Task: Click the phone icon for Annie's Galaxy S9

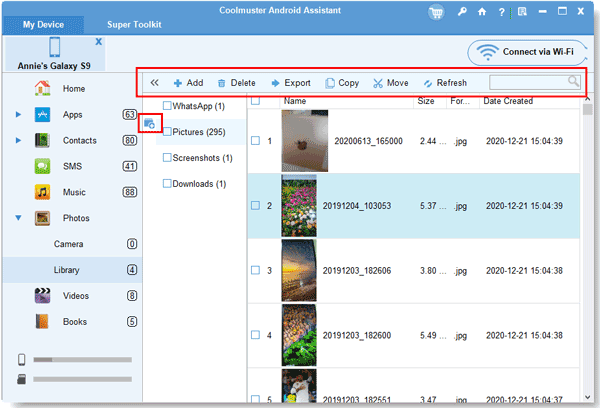Action: click(54, 47)
